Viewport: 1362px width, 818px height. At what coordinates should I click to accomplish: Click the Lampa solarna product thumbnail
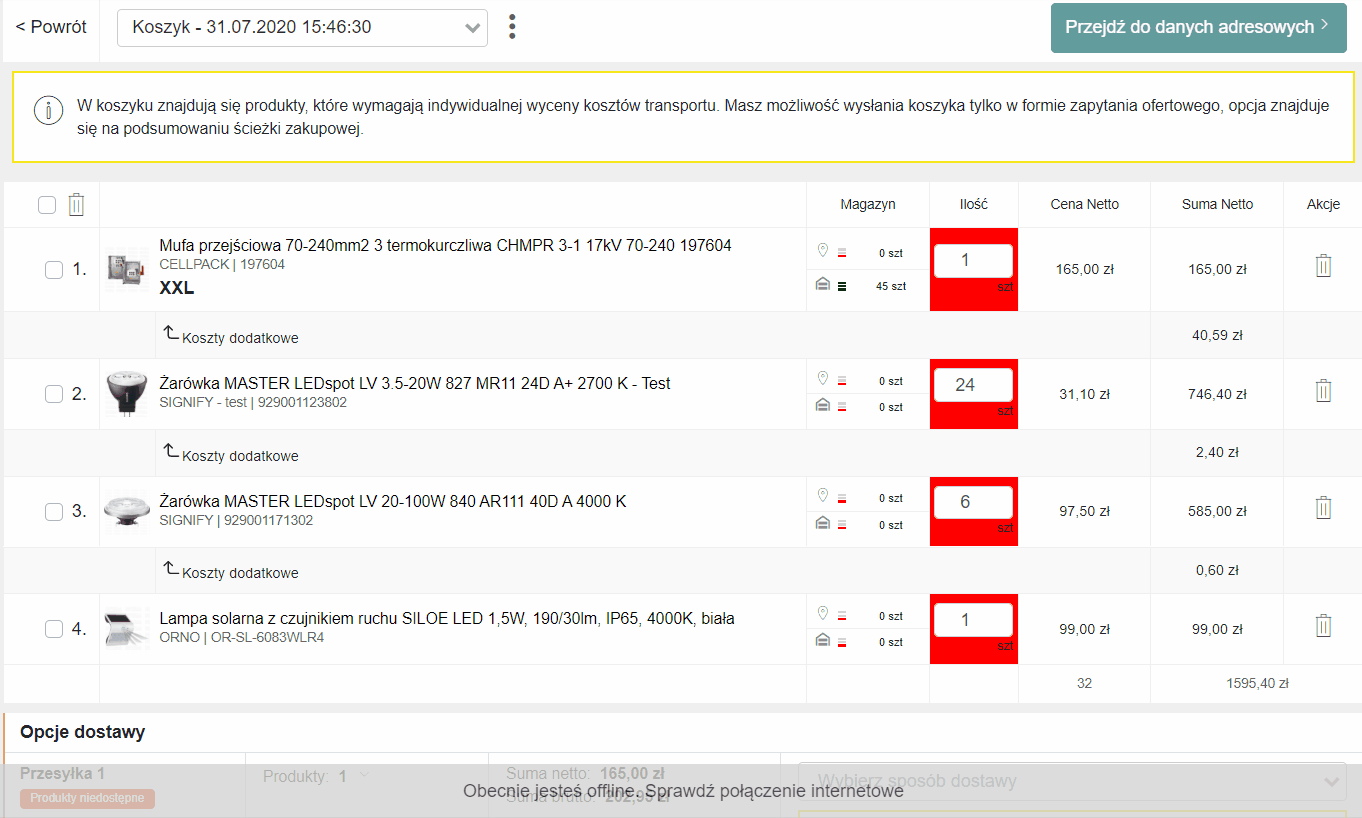click(127, 629)
